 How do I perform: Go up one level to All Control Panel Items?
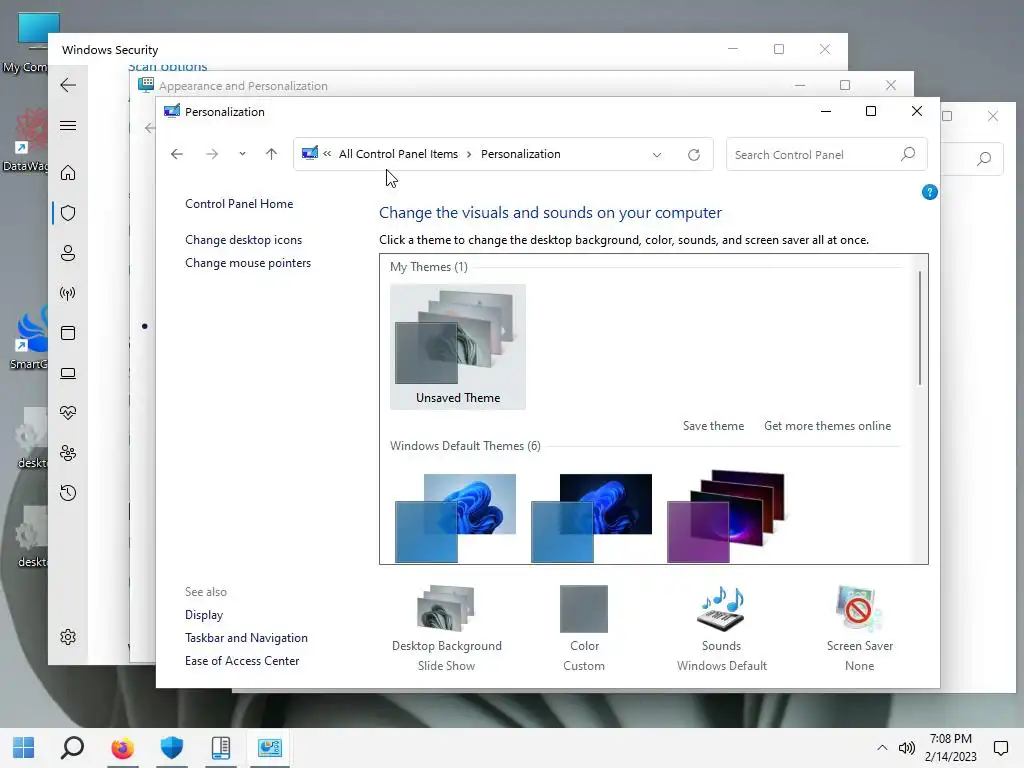[x=272, y=154]
